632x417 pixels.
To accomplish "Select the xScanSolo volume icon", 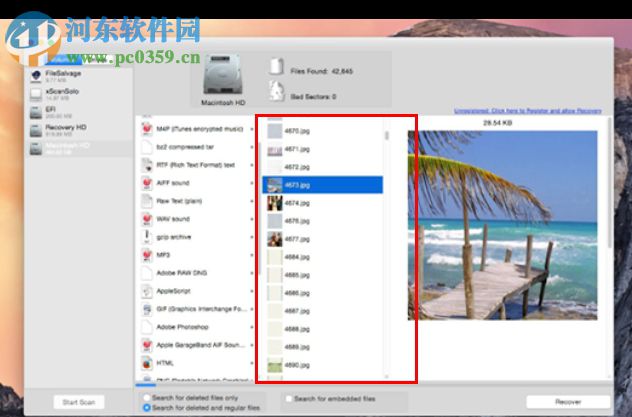I will [36, 94].
